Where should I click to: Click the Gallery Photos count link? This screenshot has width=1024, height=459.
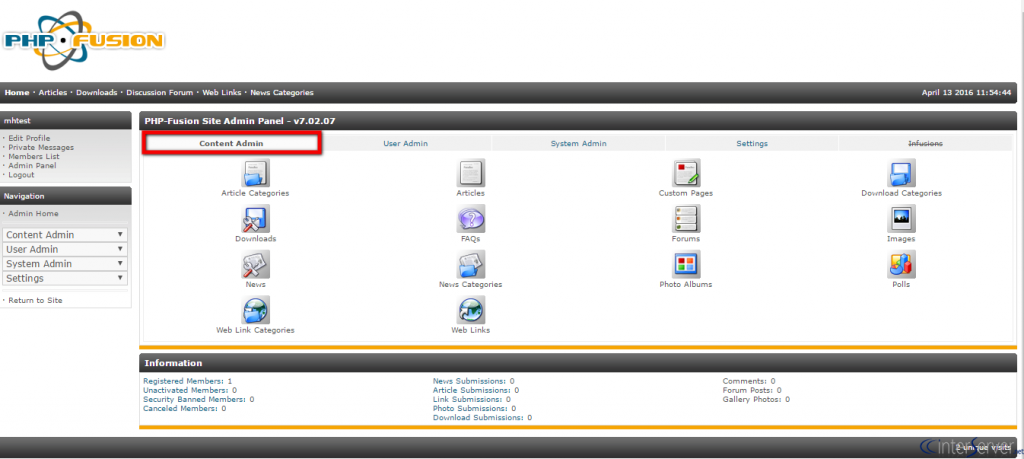(x=756, y=399)
